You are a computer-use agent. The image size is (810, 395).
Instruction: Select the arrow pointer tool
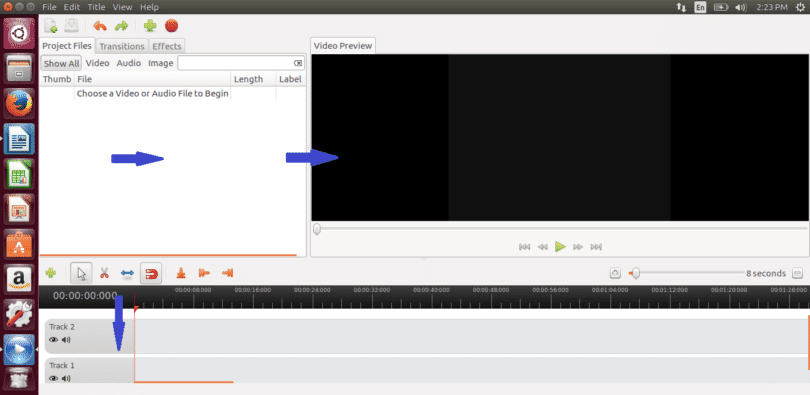(x=82, y=273)
